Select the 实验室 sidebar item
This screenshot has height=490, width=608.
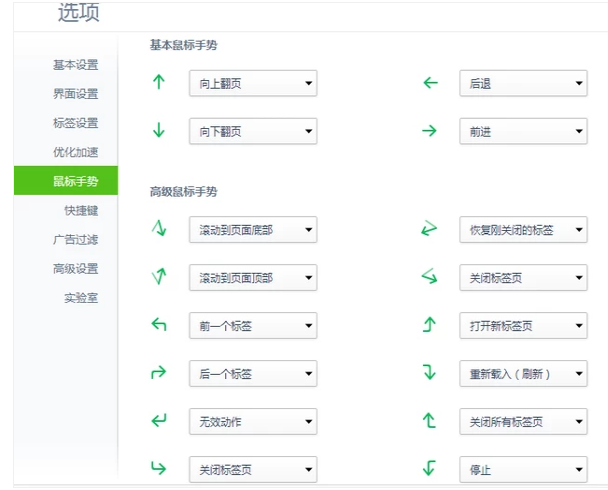[x=80, y=297]
